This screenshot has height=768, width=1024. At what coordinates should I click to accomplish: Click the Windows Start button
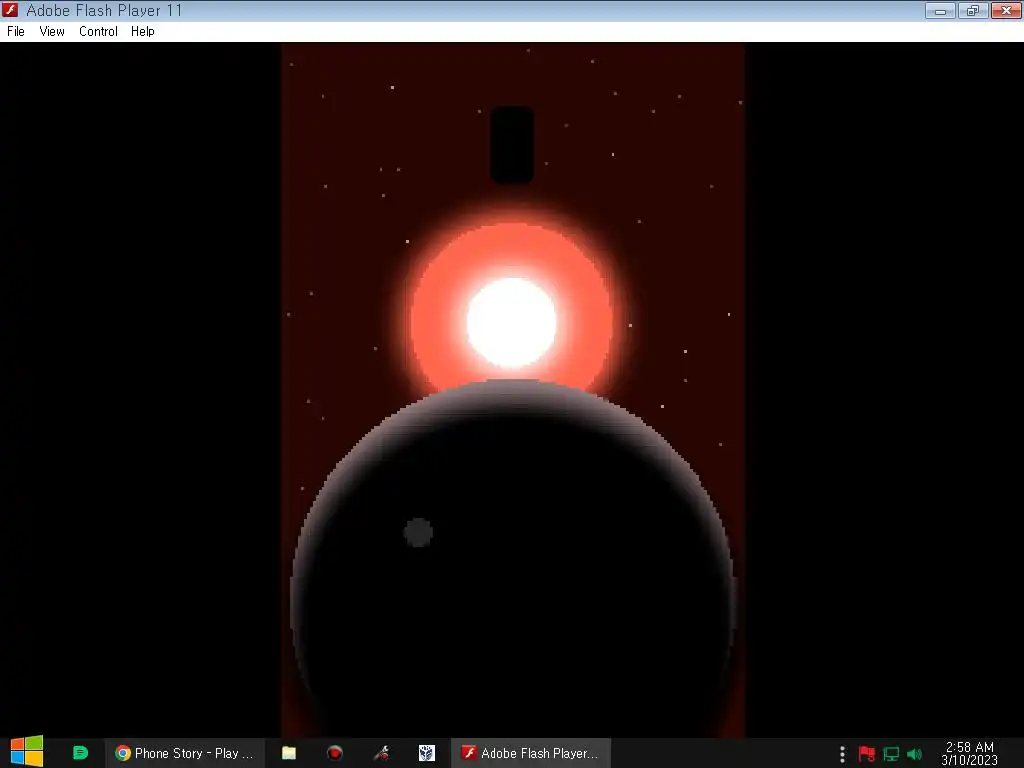click(27, 752)
